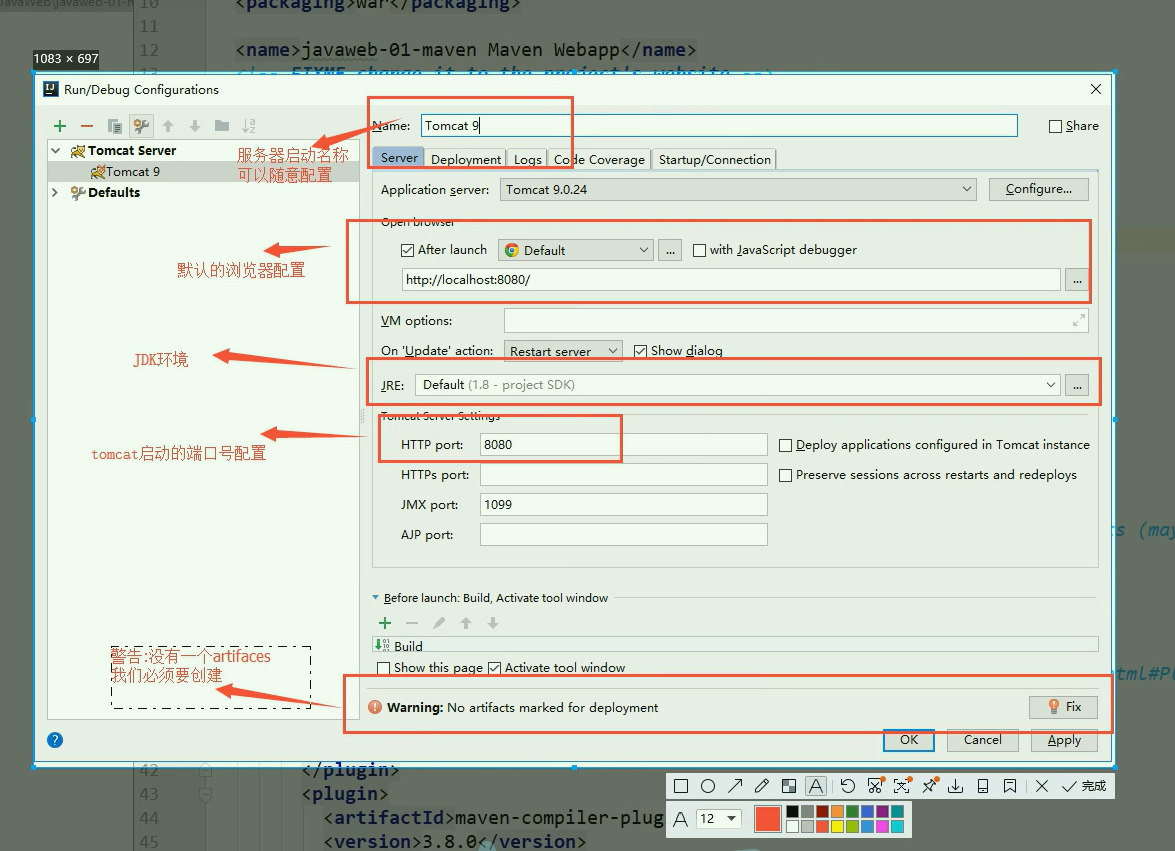Remove the Before launch task

coord(411,623)
